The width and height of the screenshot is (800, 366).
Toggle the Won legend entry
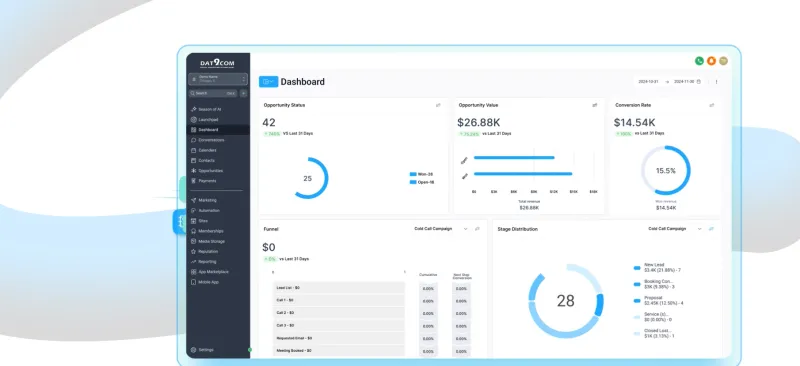tap(421, 174)
